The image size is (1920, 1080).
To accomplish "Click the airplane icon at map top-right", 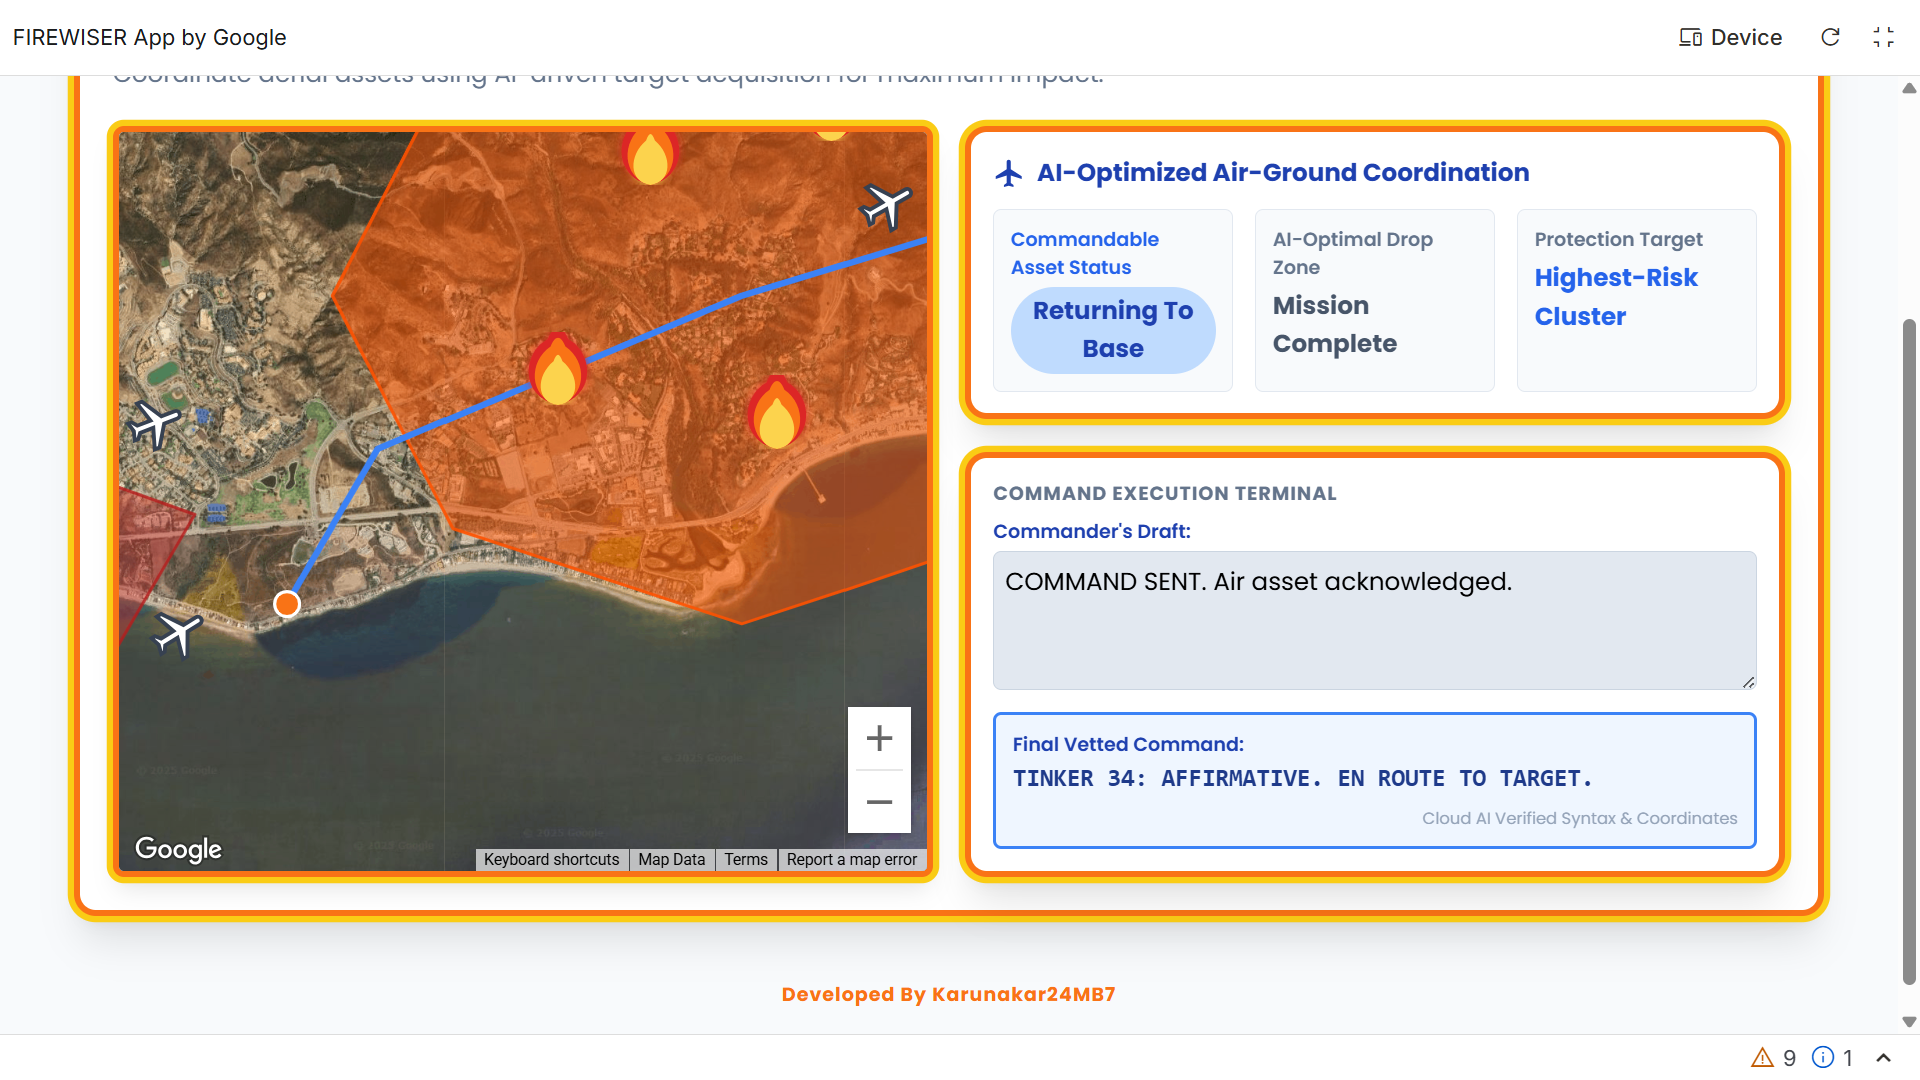I will tap(885, 206).
